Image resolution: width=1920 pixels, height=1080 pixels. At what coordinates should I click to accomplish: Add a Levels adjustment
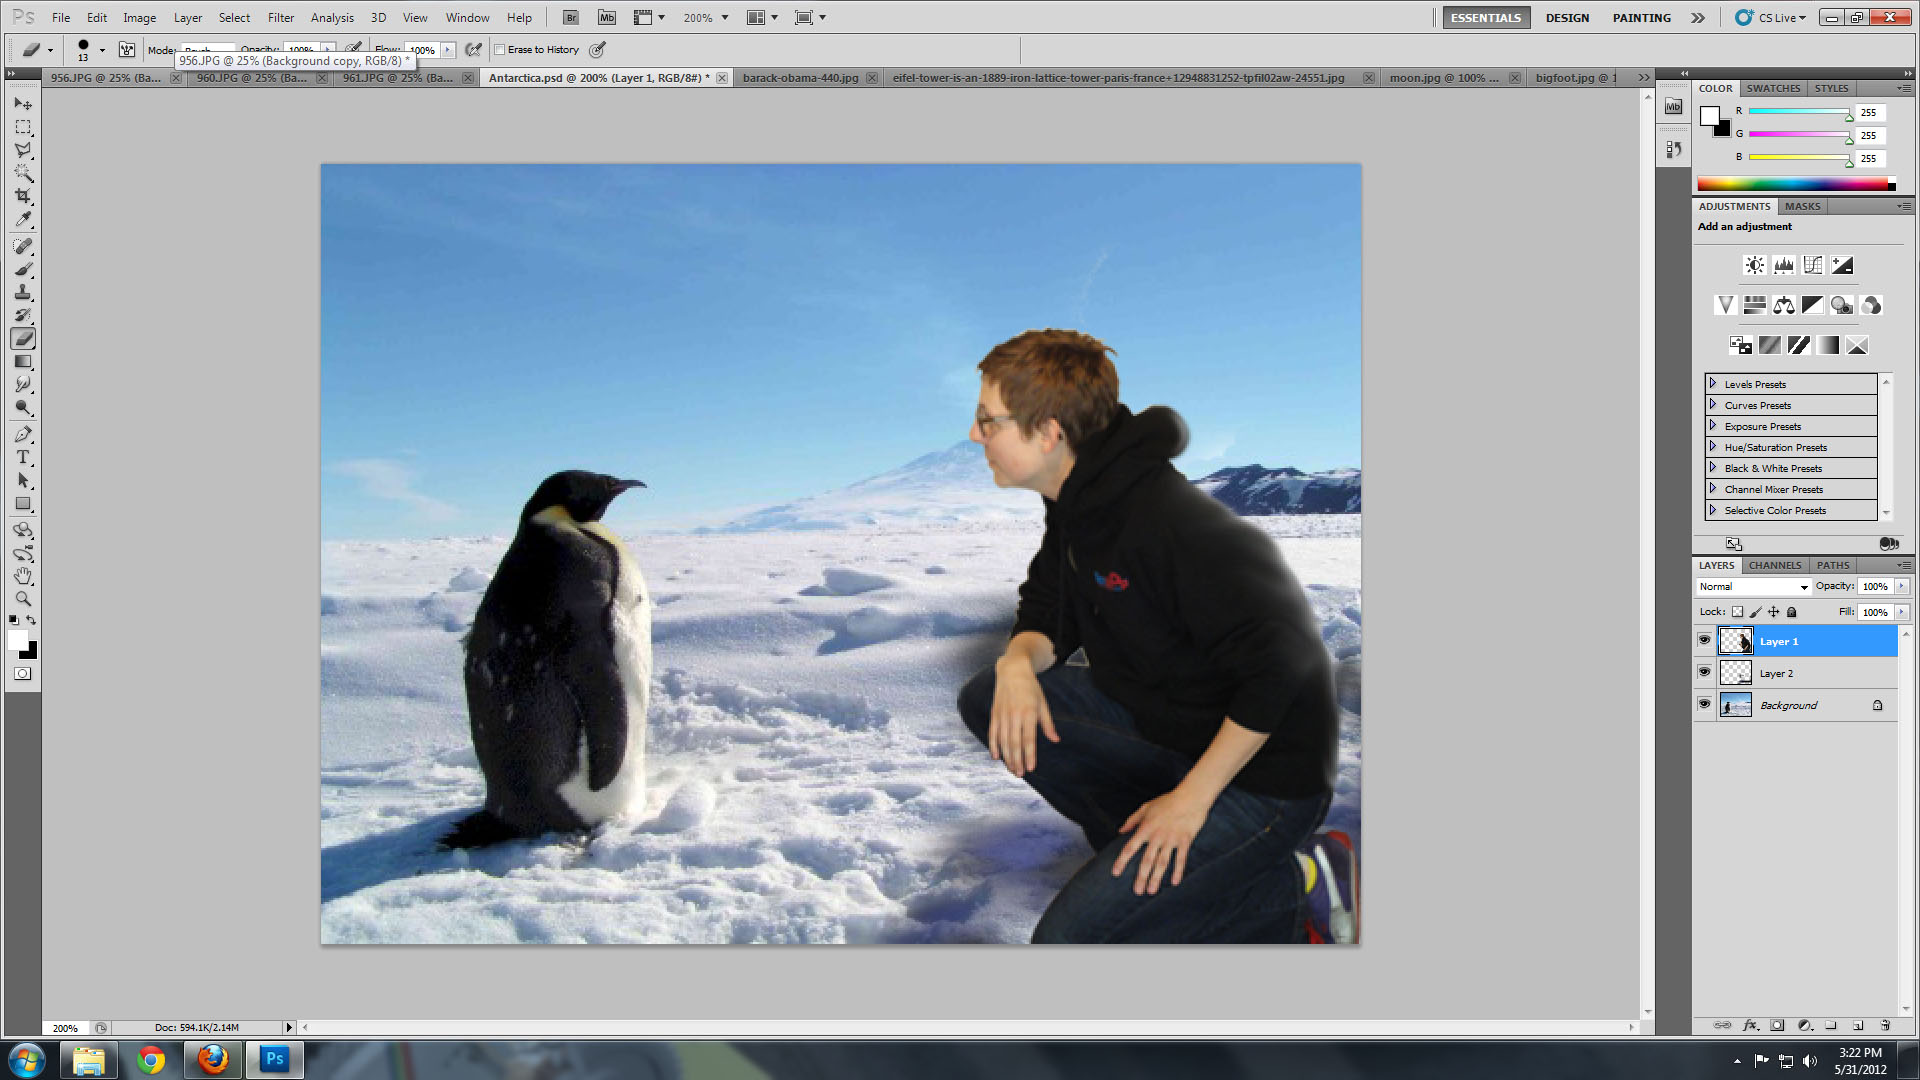point(1783,265)
